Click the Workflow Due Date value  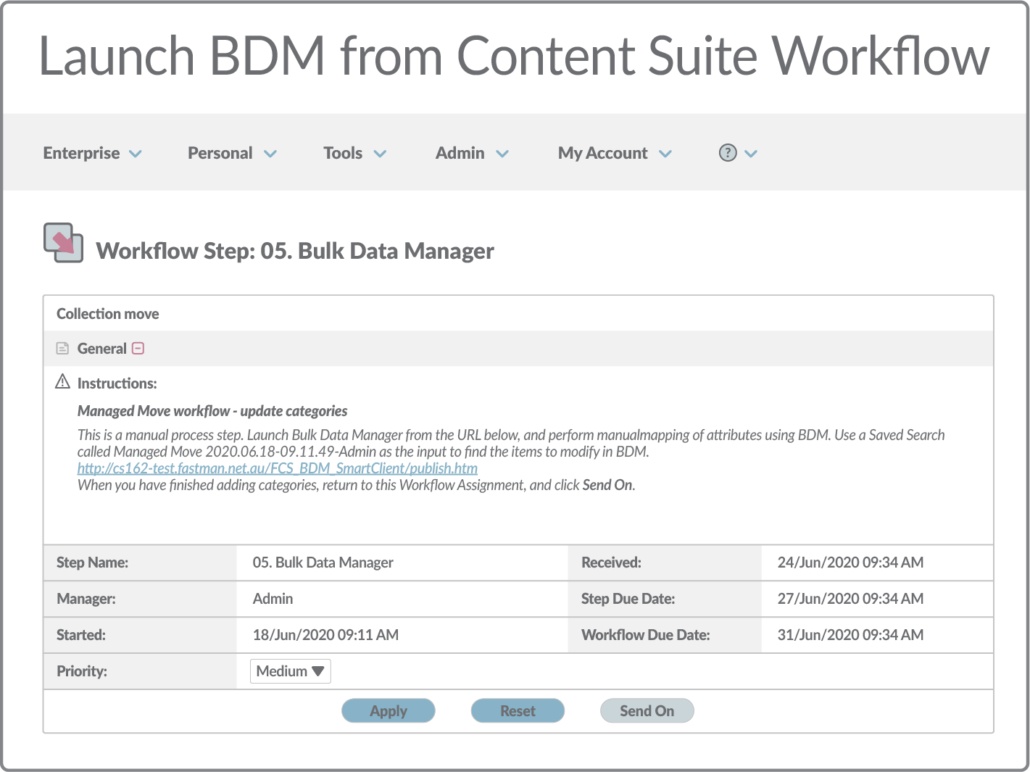[850, 634]
